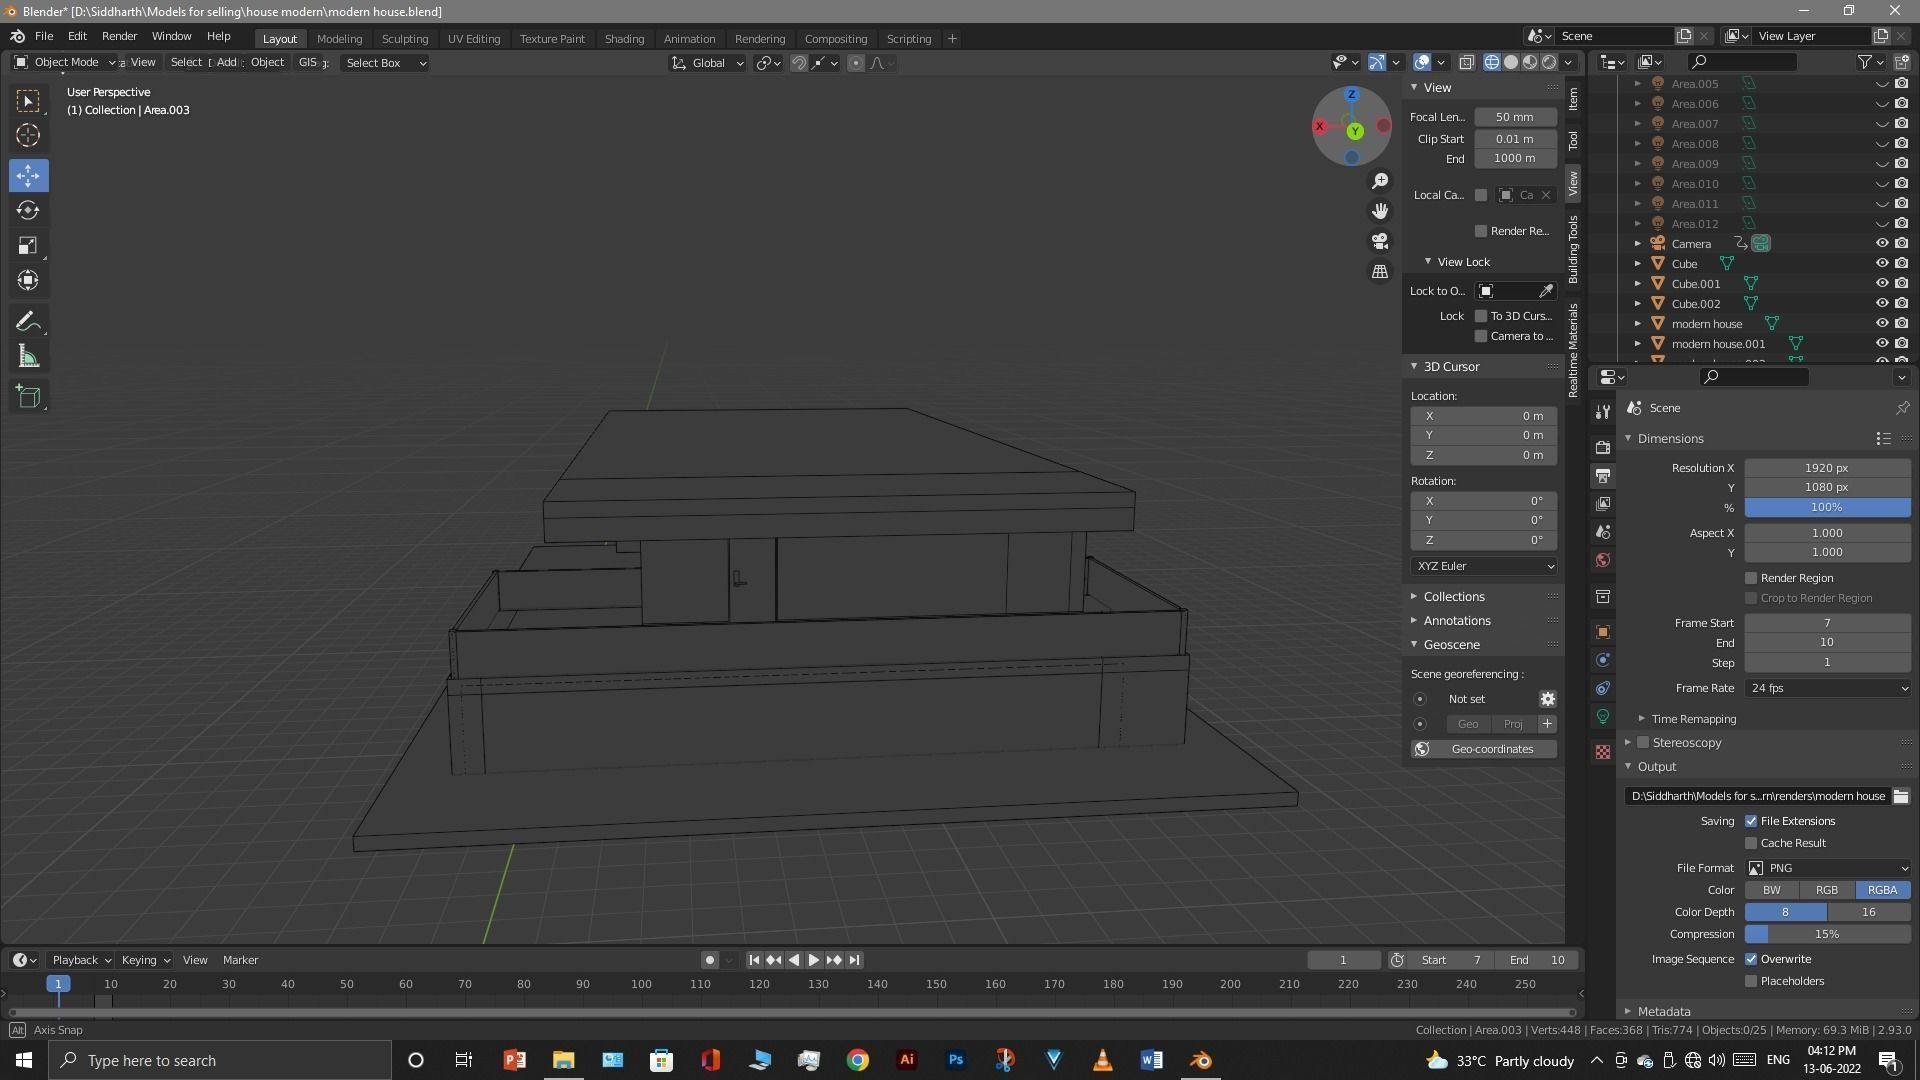Set Color Depth to 16
Screen dimensions: 1920x1080
[1868, 912]
